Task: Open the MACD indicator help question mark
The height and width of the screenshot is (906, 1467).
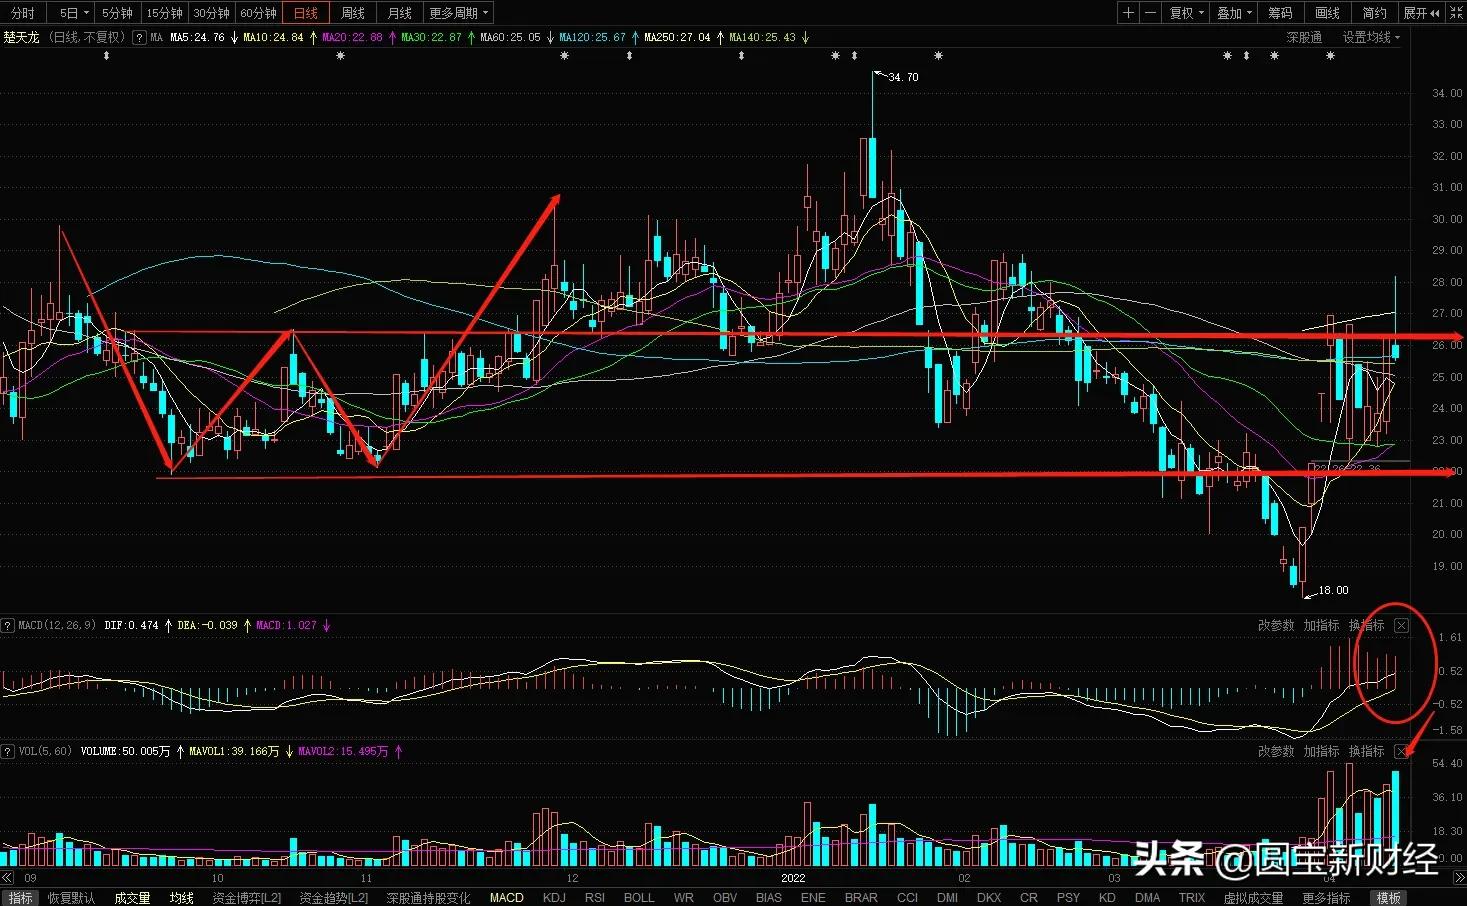Action: tap(9, 625)
